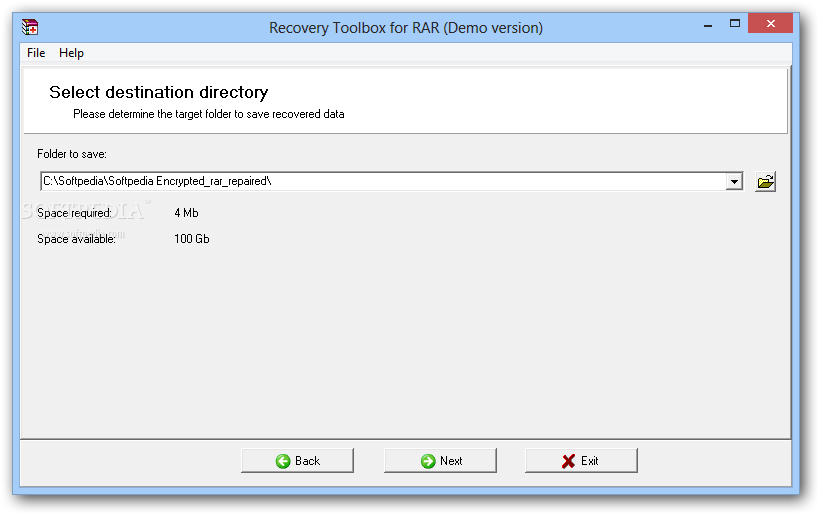The width and height of the screenshot is (820, 515).
Task: Click the Next button
Action: tap(440, 461)
